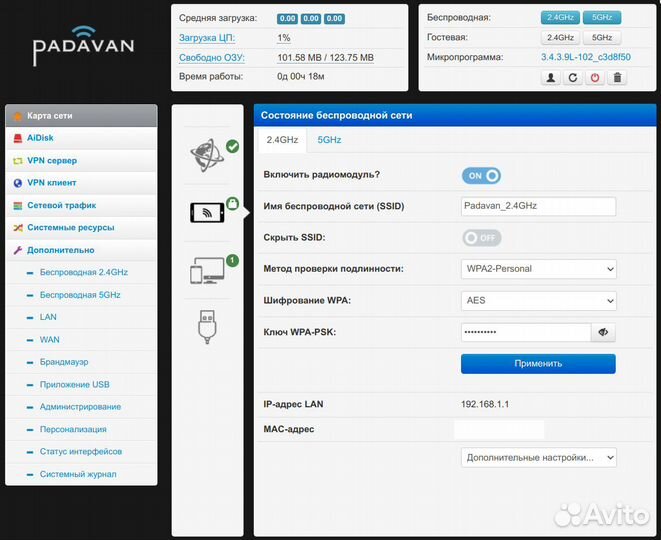The width and height of the screenshot is (661, 540).
Task: Open Сетевой трафик menu item
Action: click(81, 206)
